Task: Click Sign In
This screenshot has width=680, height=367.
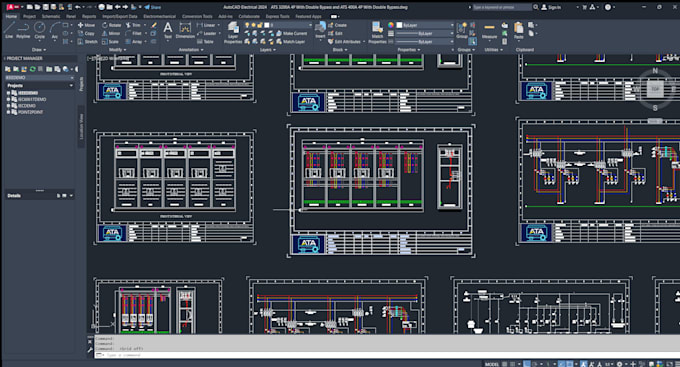Action: pyautogui.click(x=551, y=7)
